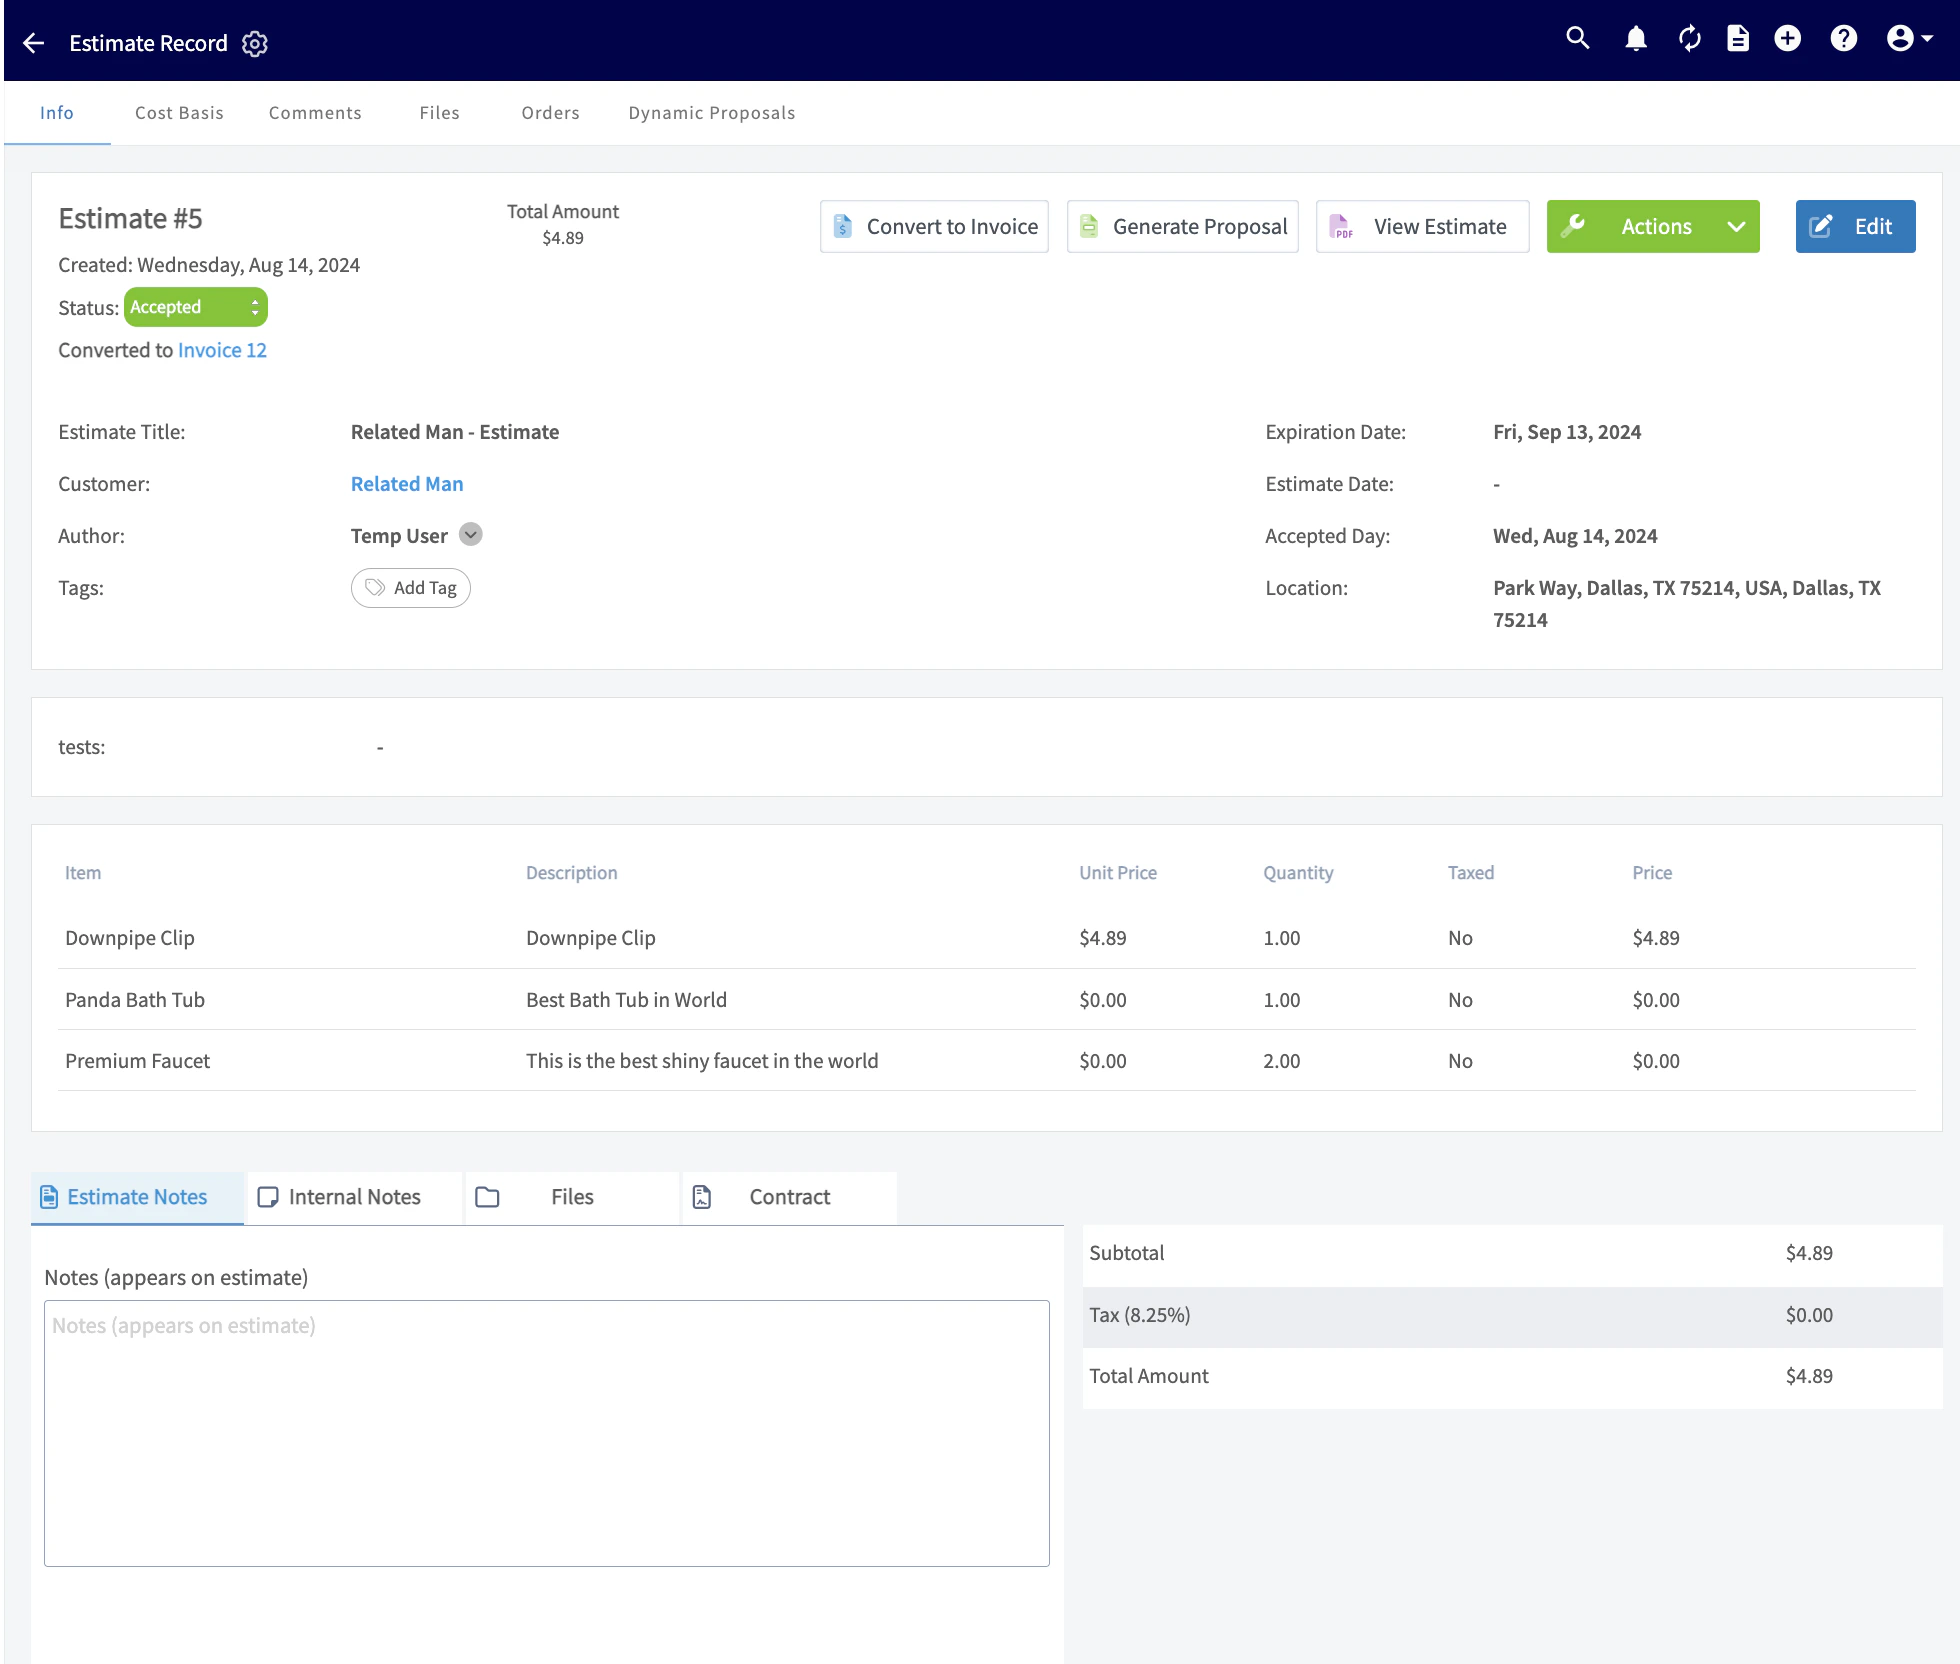1960x1664 pixels.
Task: Click the Description column header
Action: click(572, 873)
